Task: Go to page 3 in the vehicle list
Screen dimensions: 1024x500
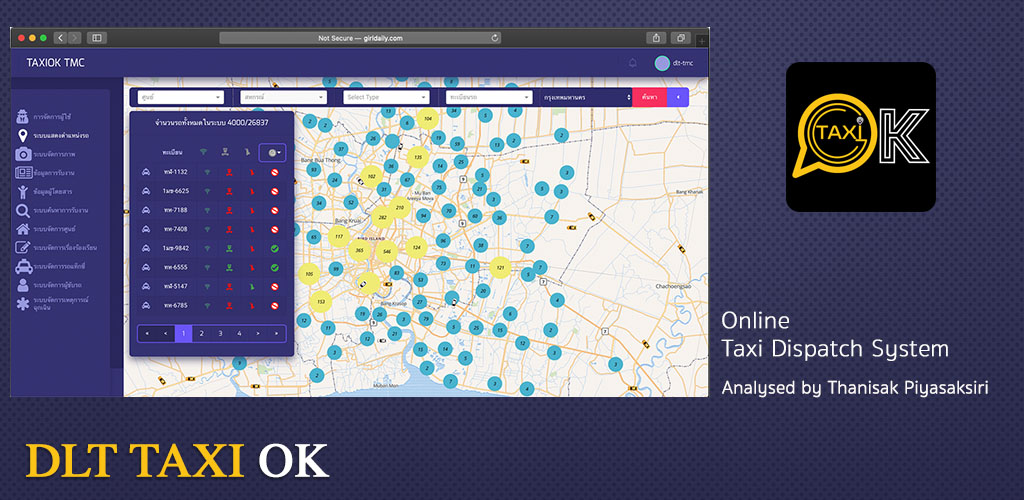Action: pos(221,334)
